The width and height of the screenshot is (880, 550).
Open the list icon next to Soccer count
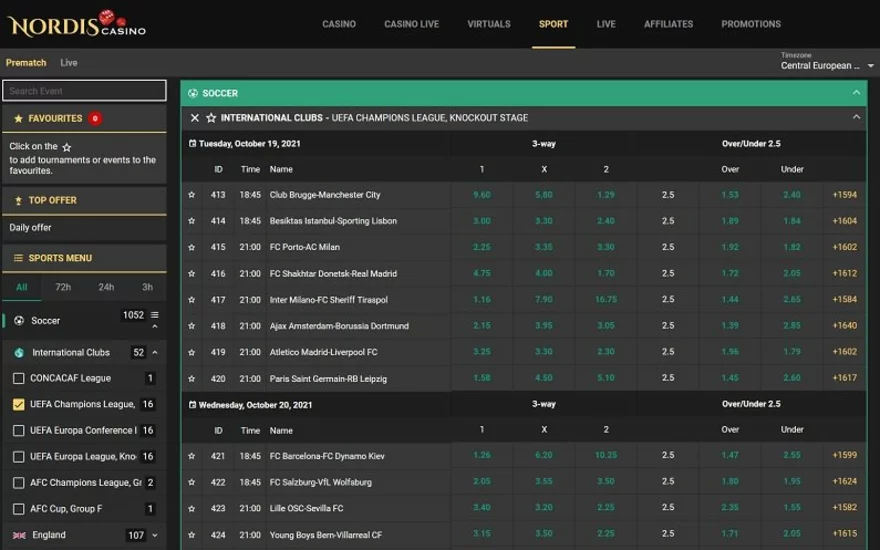(x=154, y=315)
